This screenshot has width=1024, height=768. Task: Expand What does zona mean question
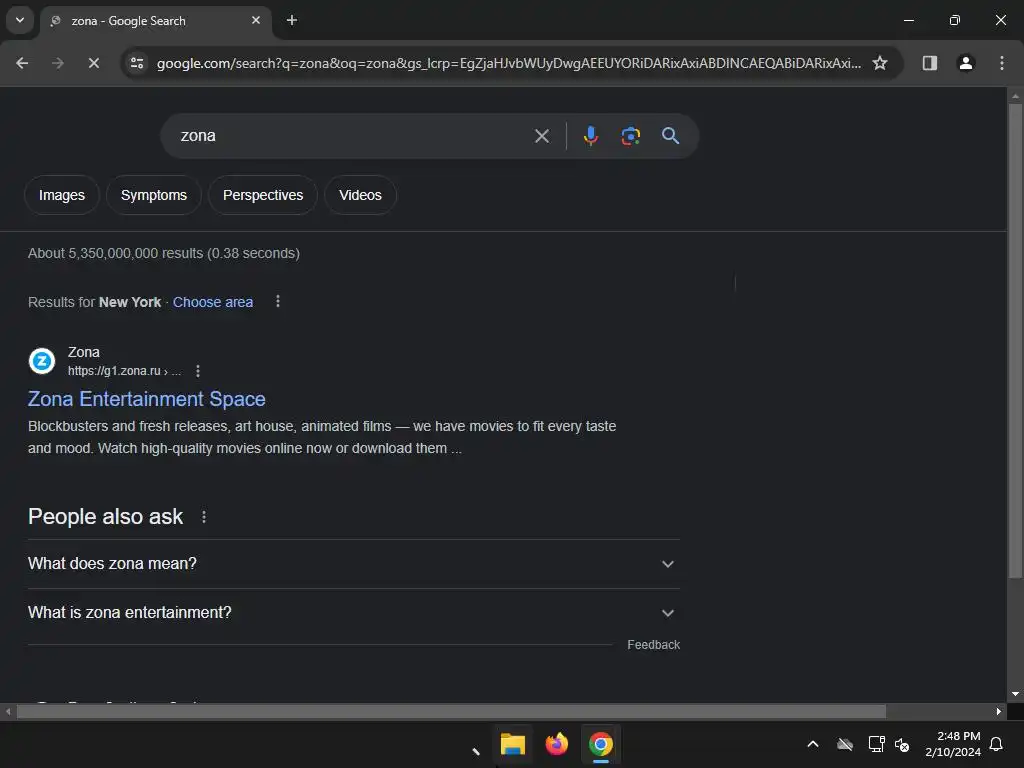353,564
